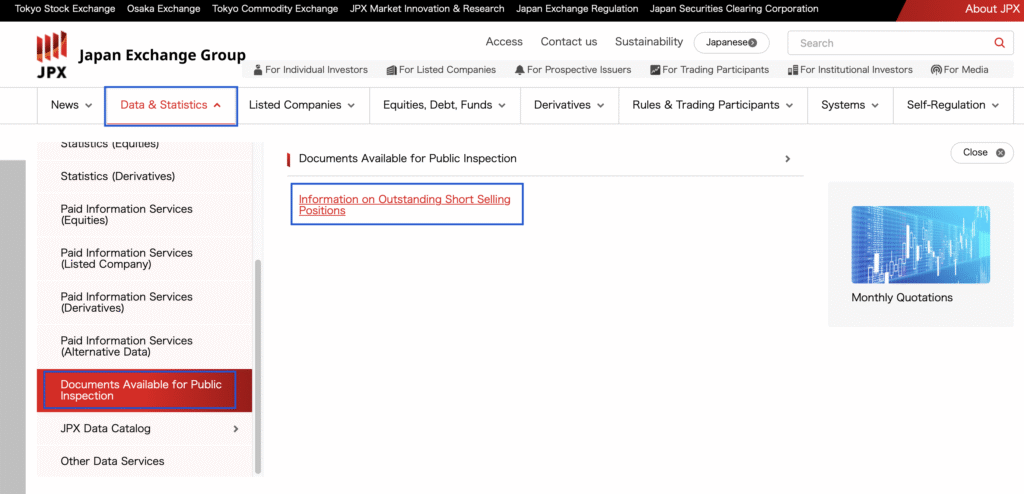
Task: Expand the Listed Companies dropdown menu
Action: coord(302,105)
